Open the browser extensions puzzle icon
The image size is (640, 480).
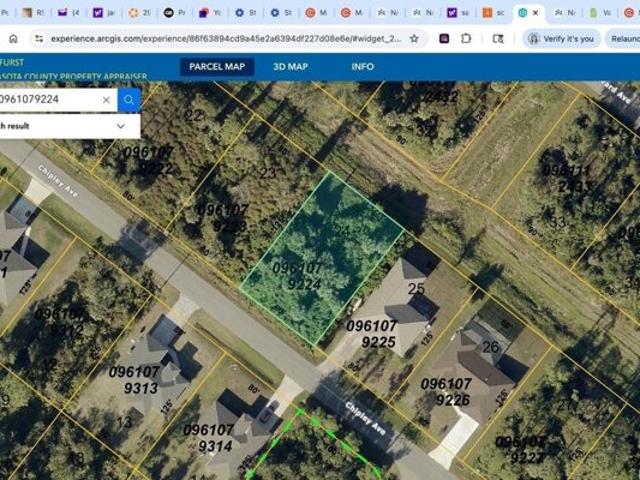click(x=467, y=38)
